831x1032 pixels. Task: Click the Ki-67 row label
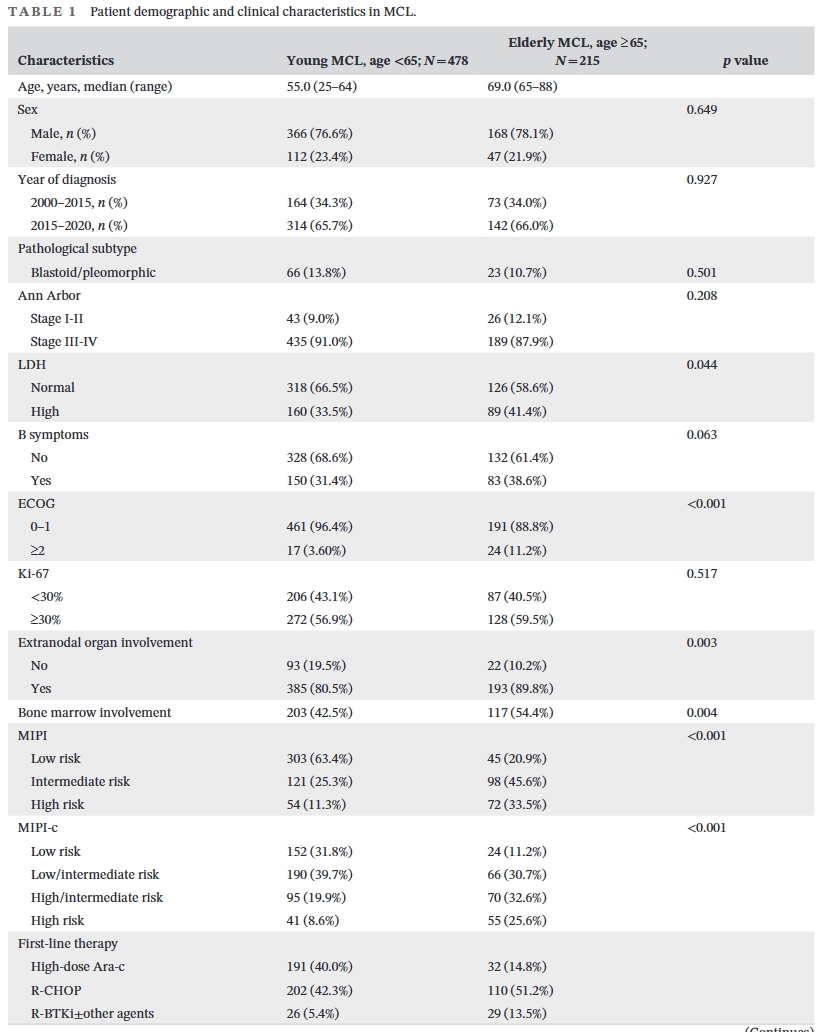35,574
